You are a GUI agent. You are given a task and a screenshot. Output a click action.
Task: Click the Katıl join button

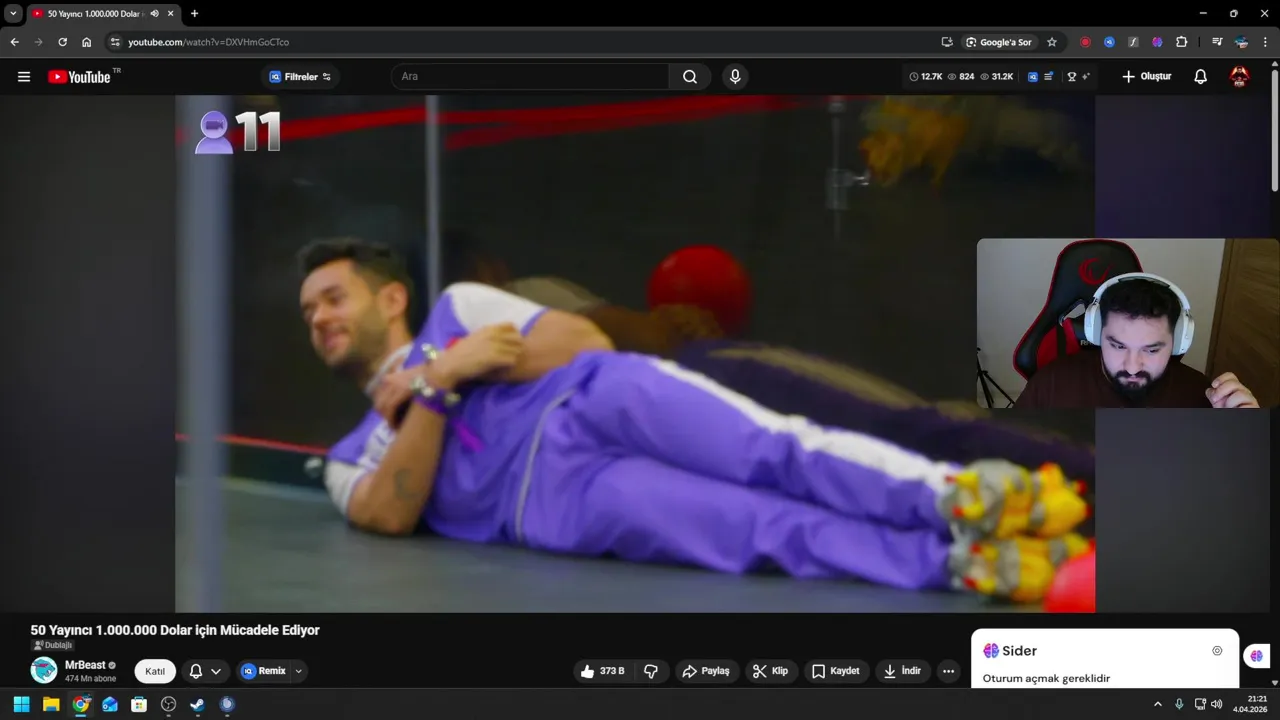(155, 671)
